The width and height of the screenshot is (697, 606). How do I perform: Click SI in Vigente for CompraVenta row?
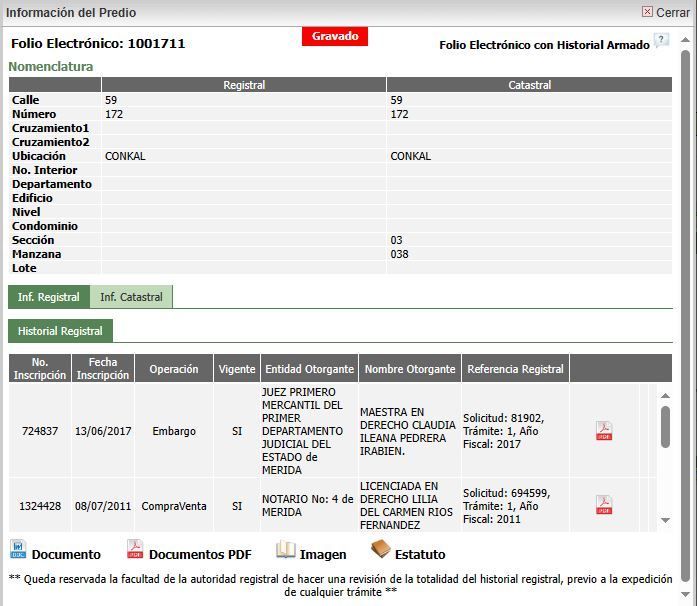point(237,506)
